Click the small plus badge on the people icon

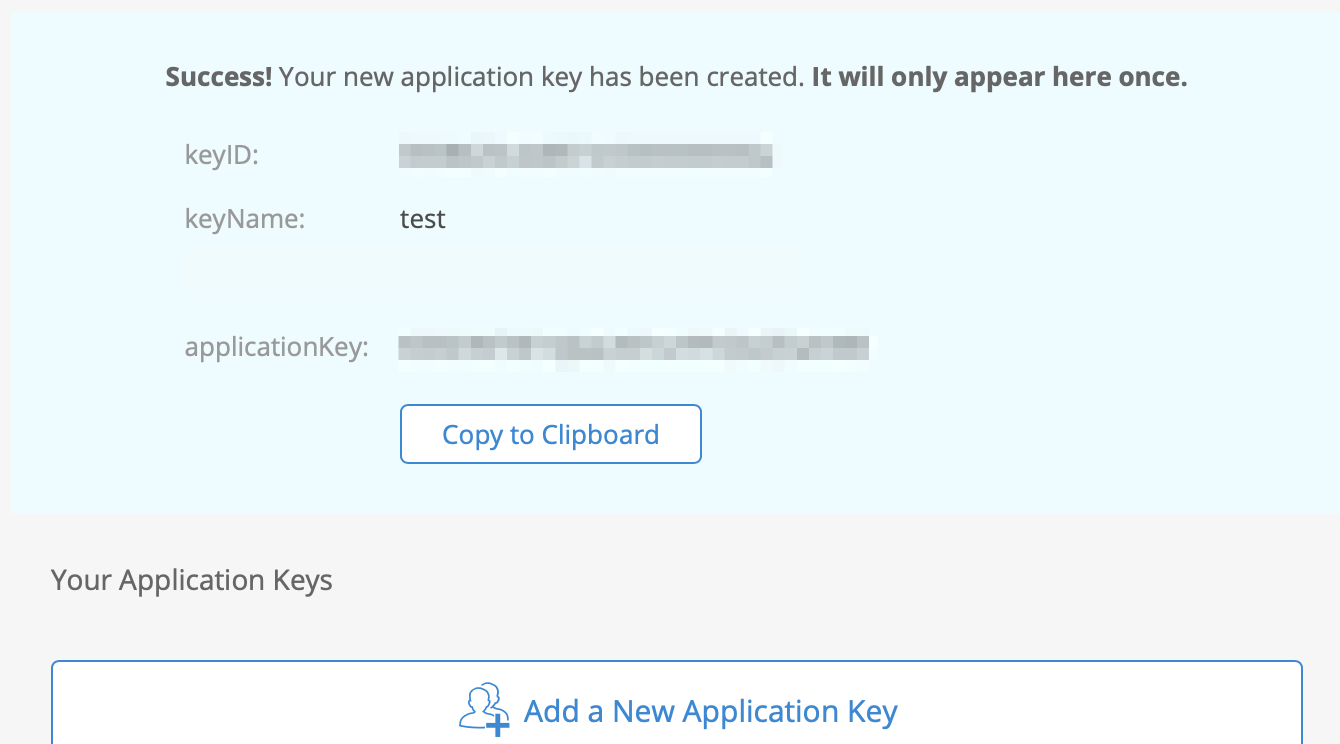coord(498,725)
